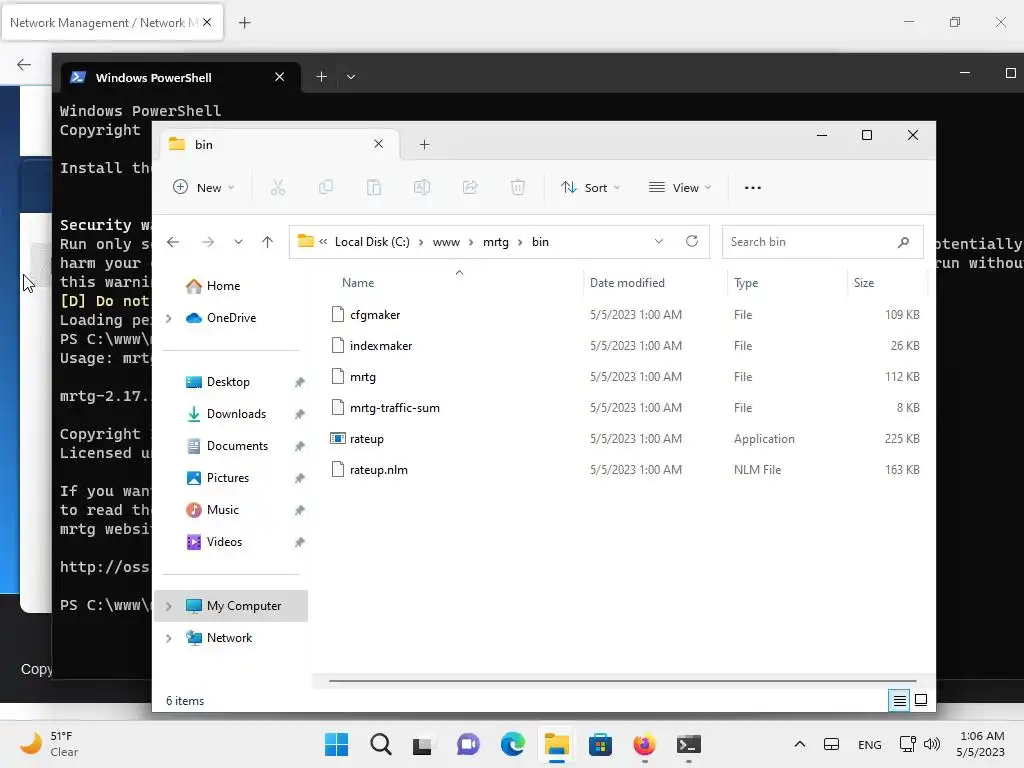This screenshot has width=1024, height=768.
Task: Open the New dropdown menu
Action: coord(203,187)
